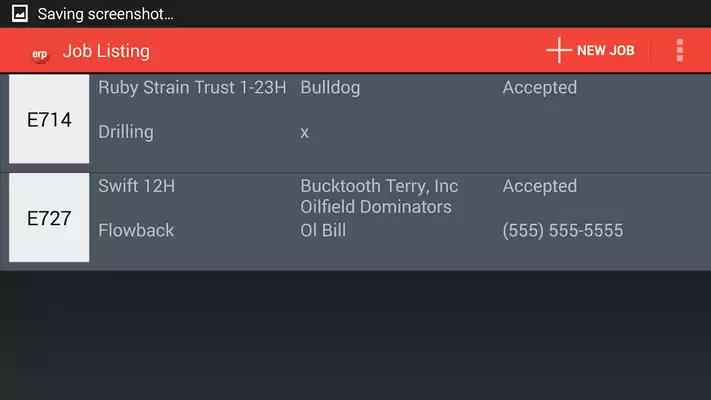
Task: Tap the Saving screenshot notification text
Action: pos(106,14)
